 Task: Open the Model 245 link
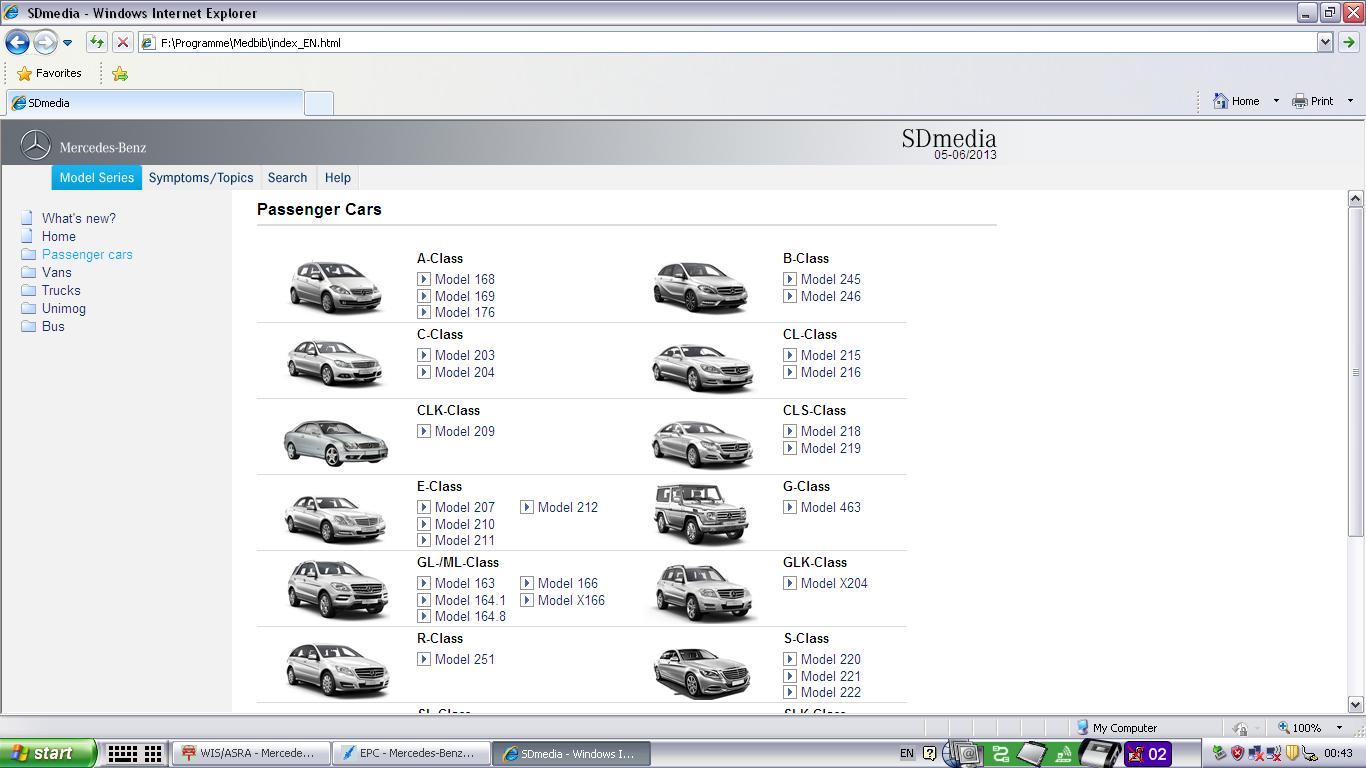pyautogui.click(x=830, y=279)
